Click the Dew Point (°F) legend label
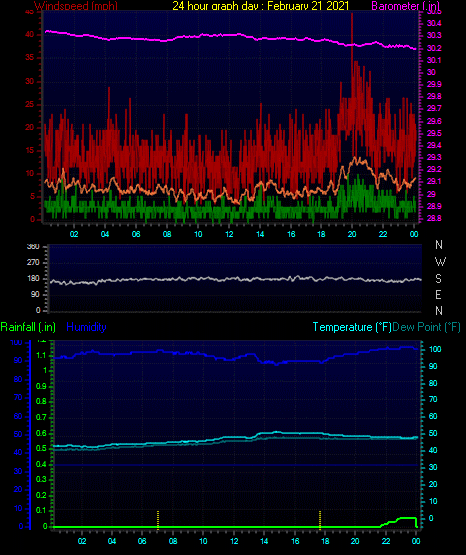This screenshot has width=466, height=555. coord(426,327)
